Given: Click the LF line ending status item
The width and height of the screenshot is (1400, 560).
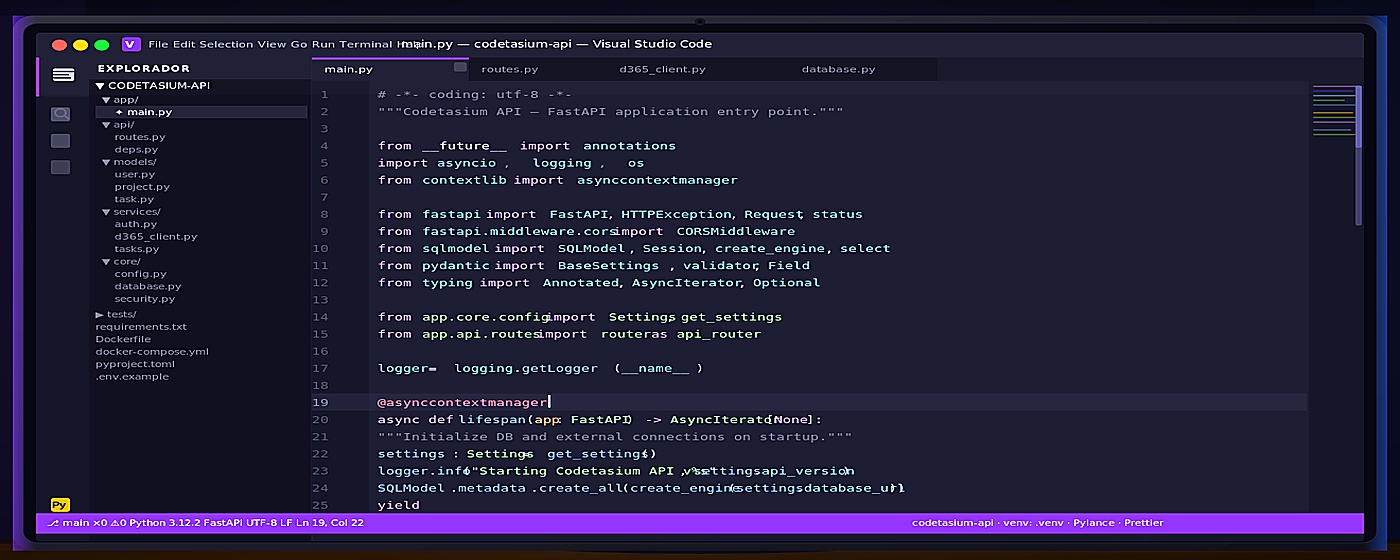Looking at the screenshot, I should (x=285, y=523).
